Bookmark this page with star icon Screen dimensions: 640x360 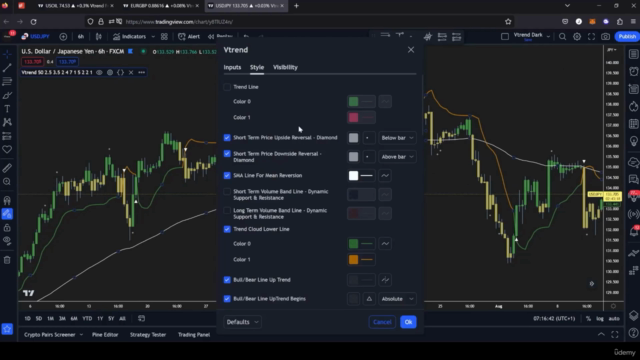pyautogui.click(x=508, y=22)
